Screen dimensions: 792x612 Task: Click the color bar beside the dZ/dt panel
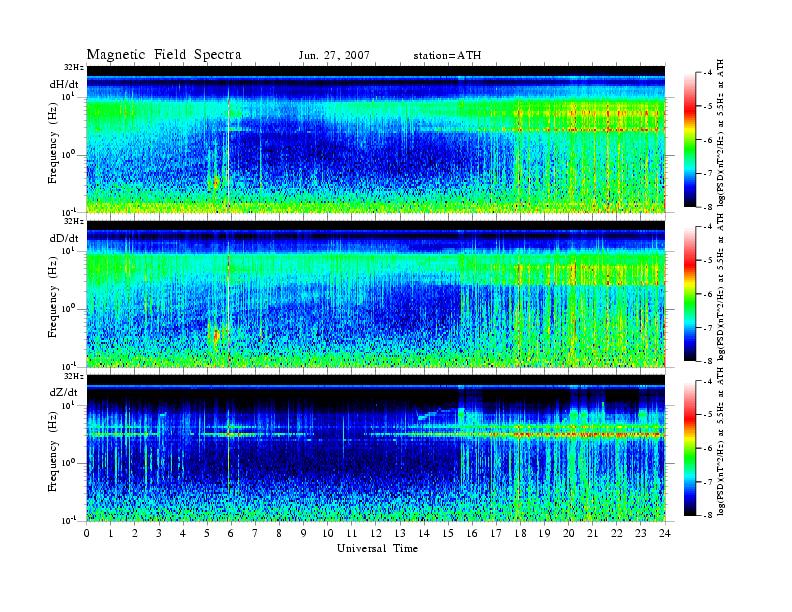click(x=689, y=448)
